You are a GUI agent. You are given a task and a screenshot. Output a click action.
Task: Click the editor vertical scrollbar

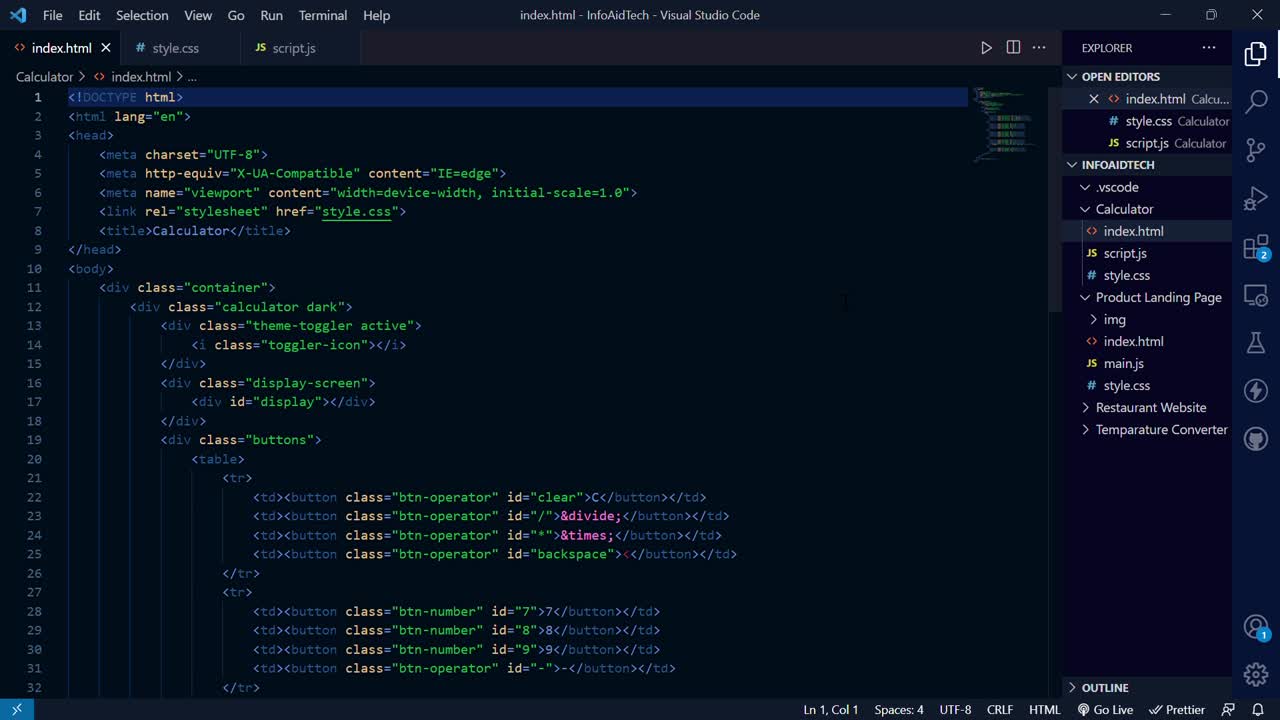point(1054,200)
